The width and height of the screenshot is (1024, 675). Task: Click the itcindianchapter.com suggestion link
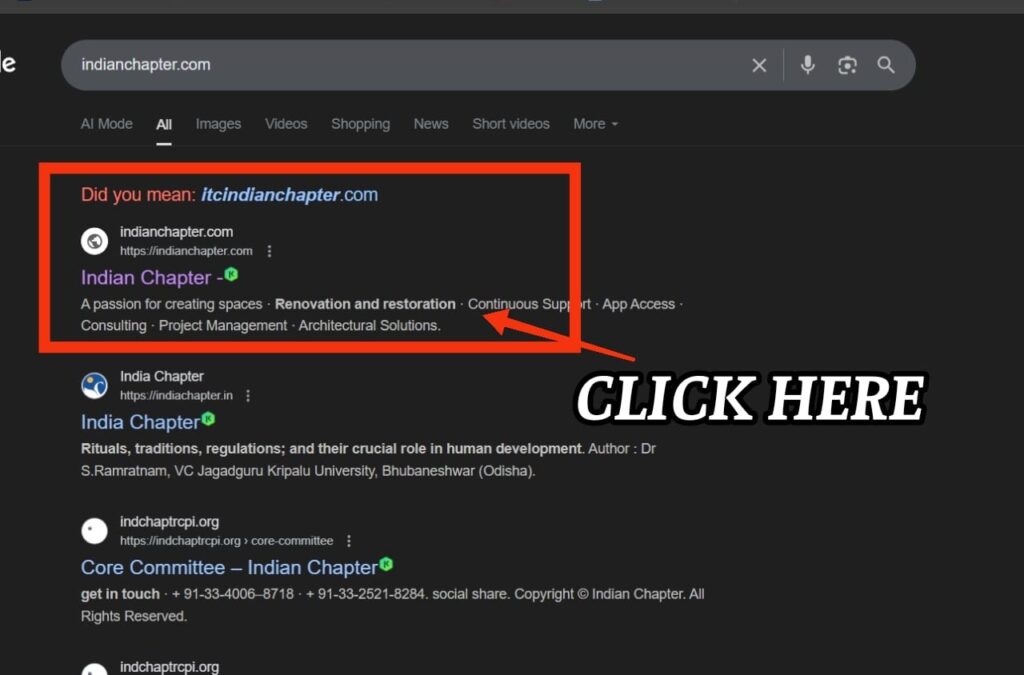coord(289,195)
